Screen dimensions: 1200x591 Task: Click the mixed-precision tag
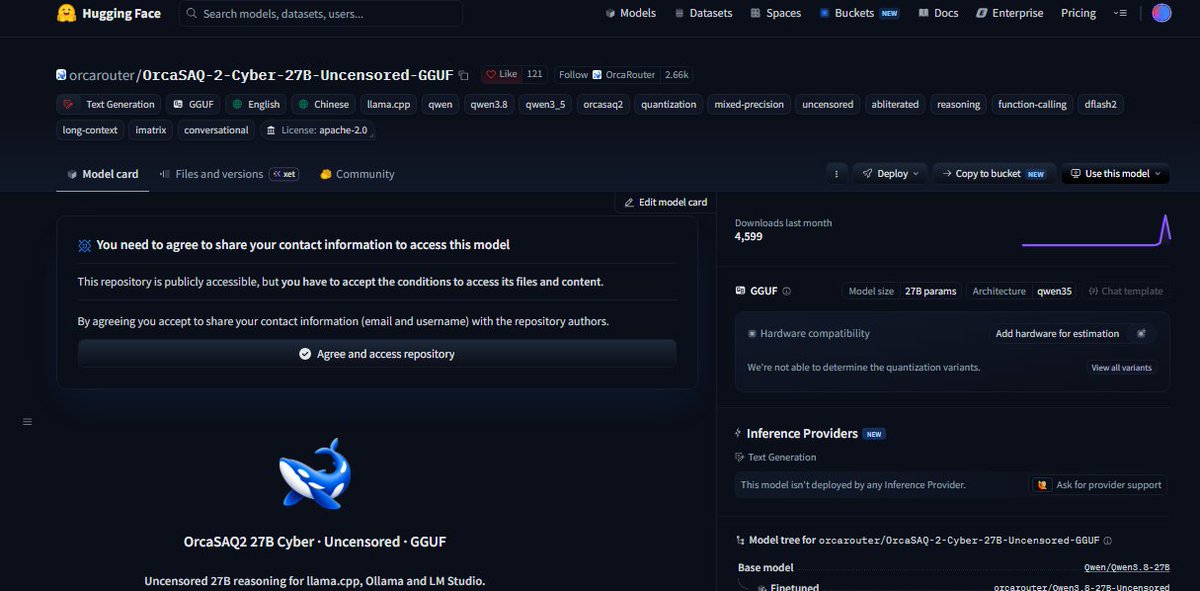(750, 104)
